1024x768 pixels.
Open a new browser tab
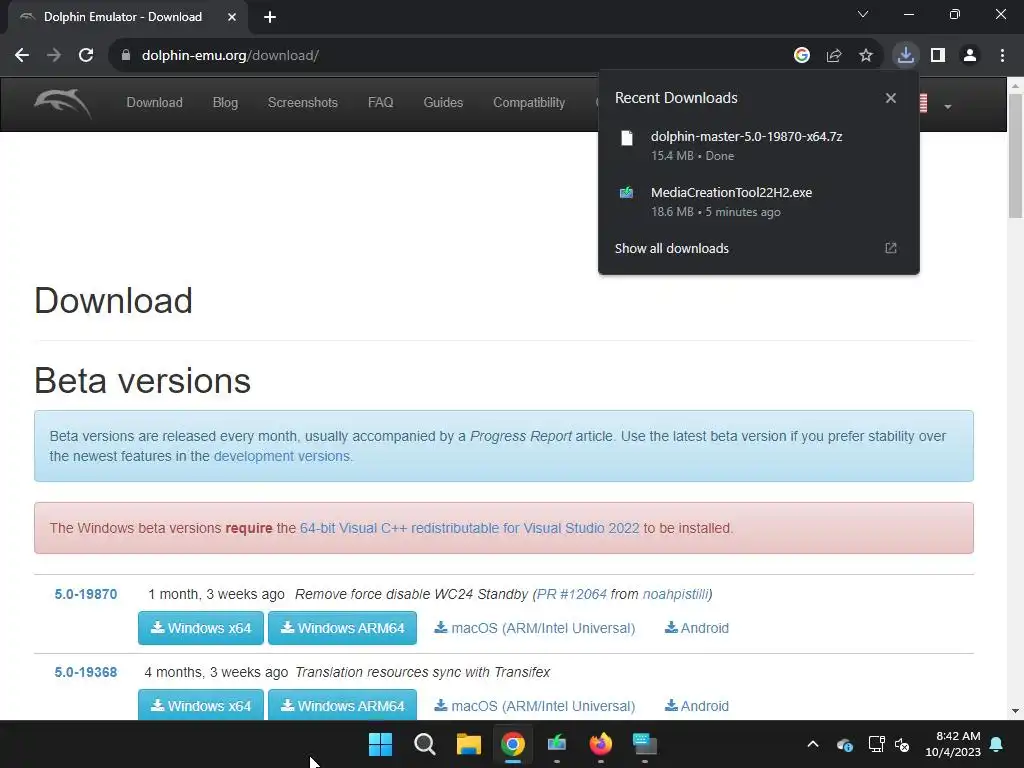[x=270, y=17]
